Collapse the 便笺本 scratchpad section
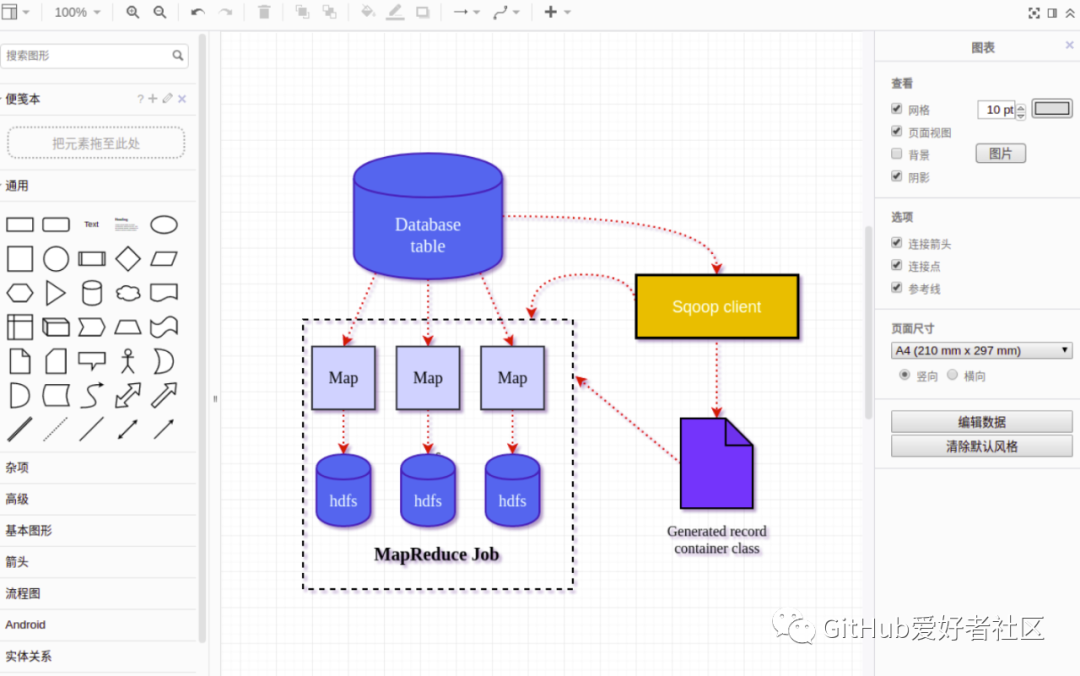The width and height of the screenshot is (1080, 676). pyautogui.click(x=23, y=99)
